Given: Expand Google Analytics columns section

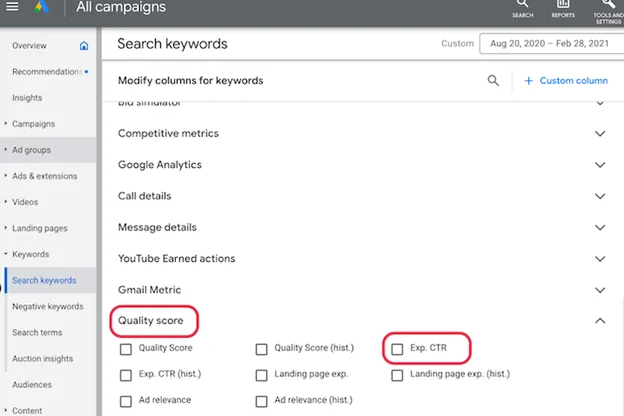Looking at the screenshot, I should (600, 165).
